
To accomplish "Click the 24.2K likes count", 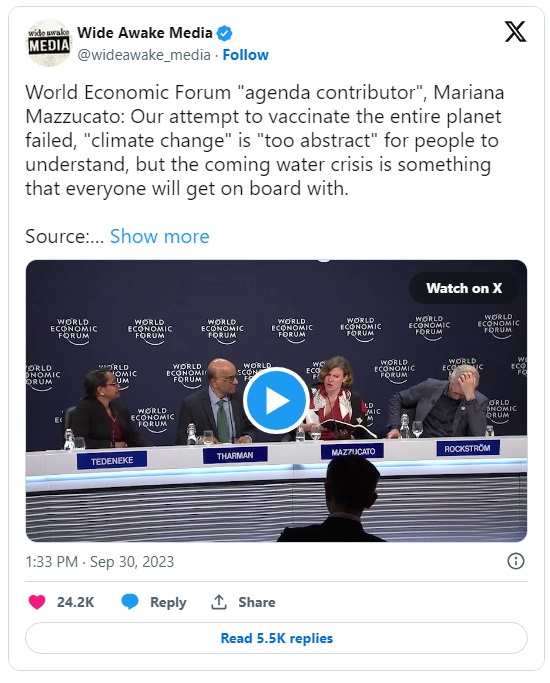I will [x=75, y=602].
